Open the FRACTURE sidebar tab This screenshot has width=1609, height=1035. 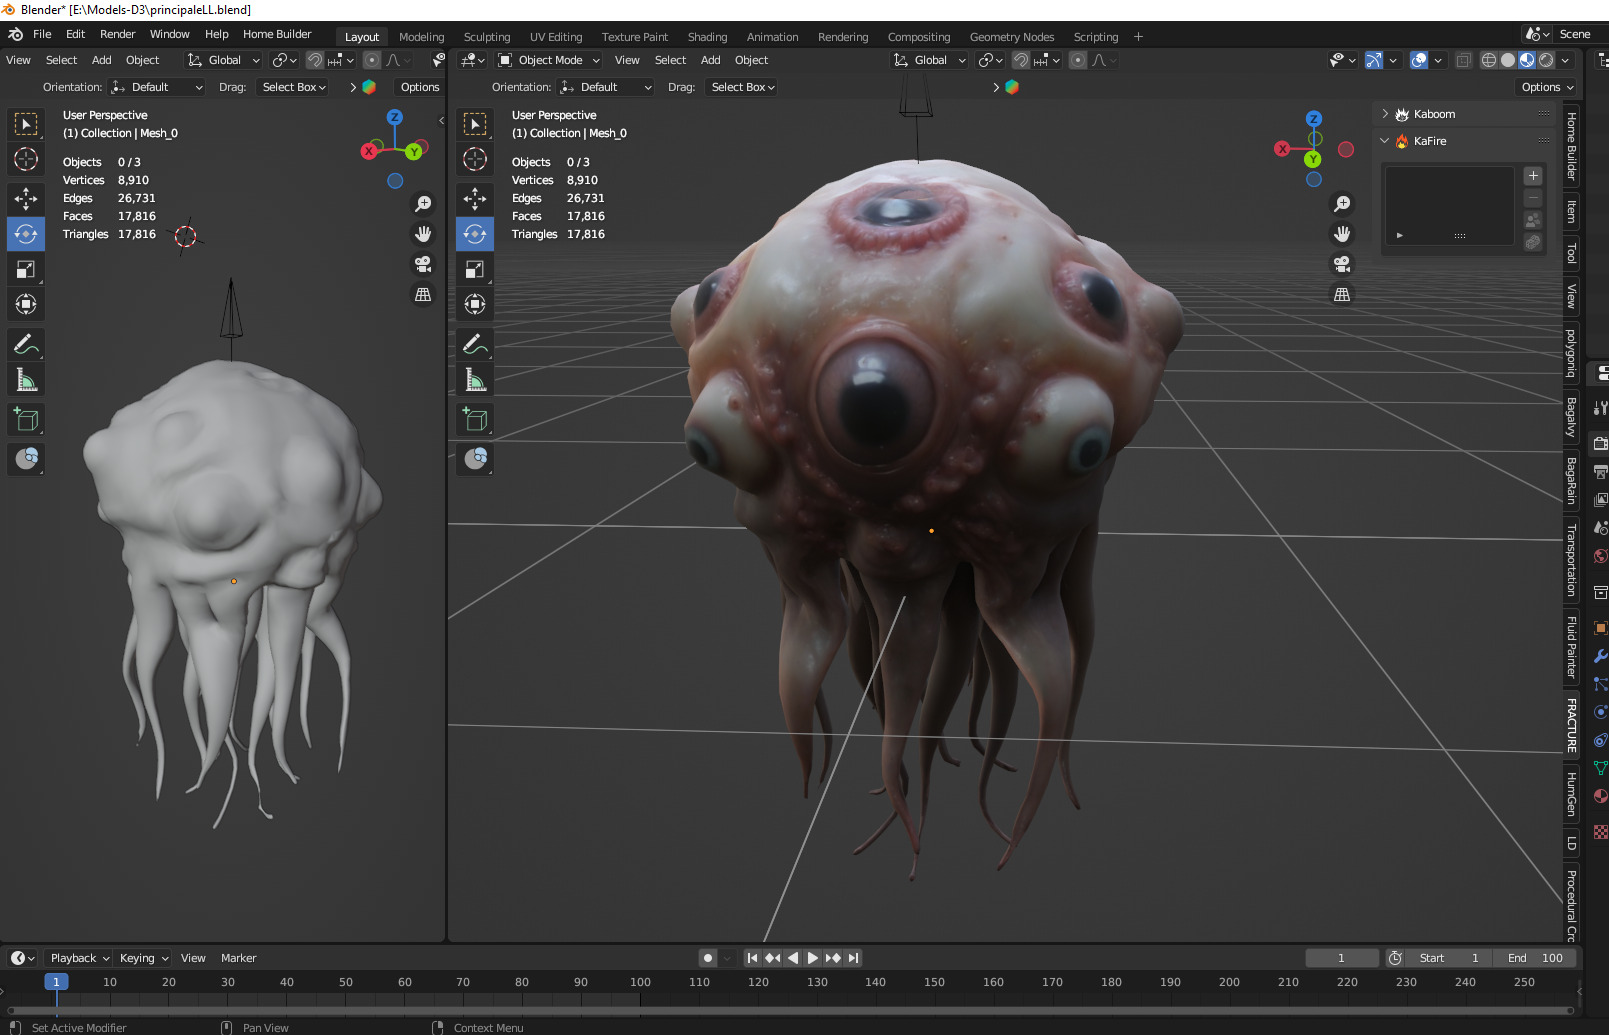(1572, 726)
